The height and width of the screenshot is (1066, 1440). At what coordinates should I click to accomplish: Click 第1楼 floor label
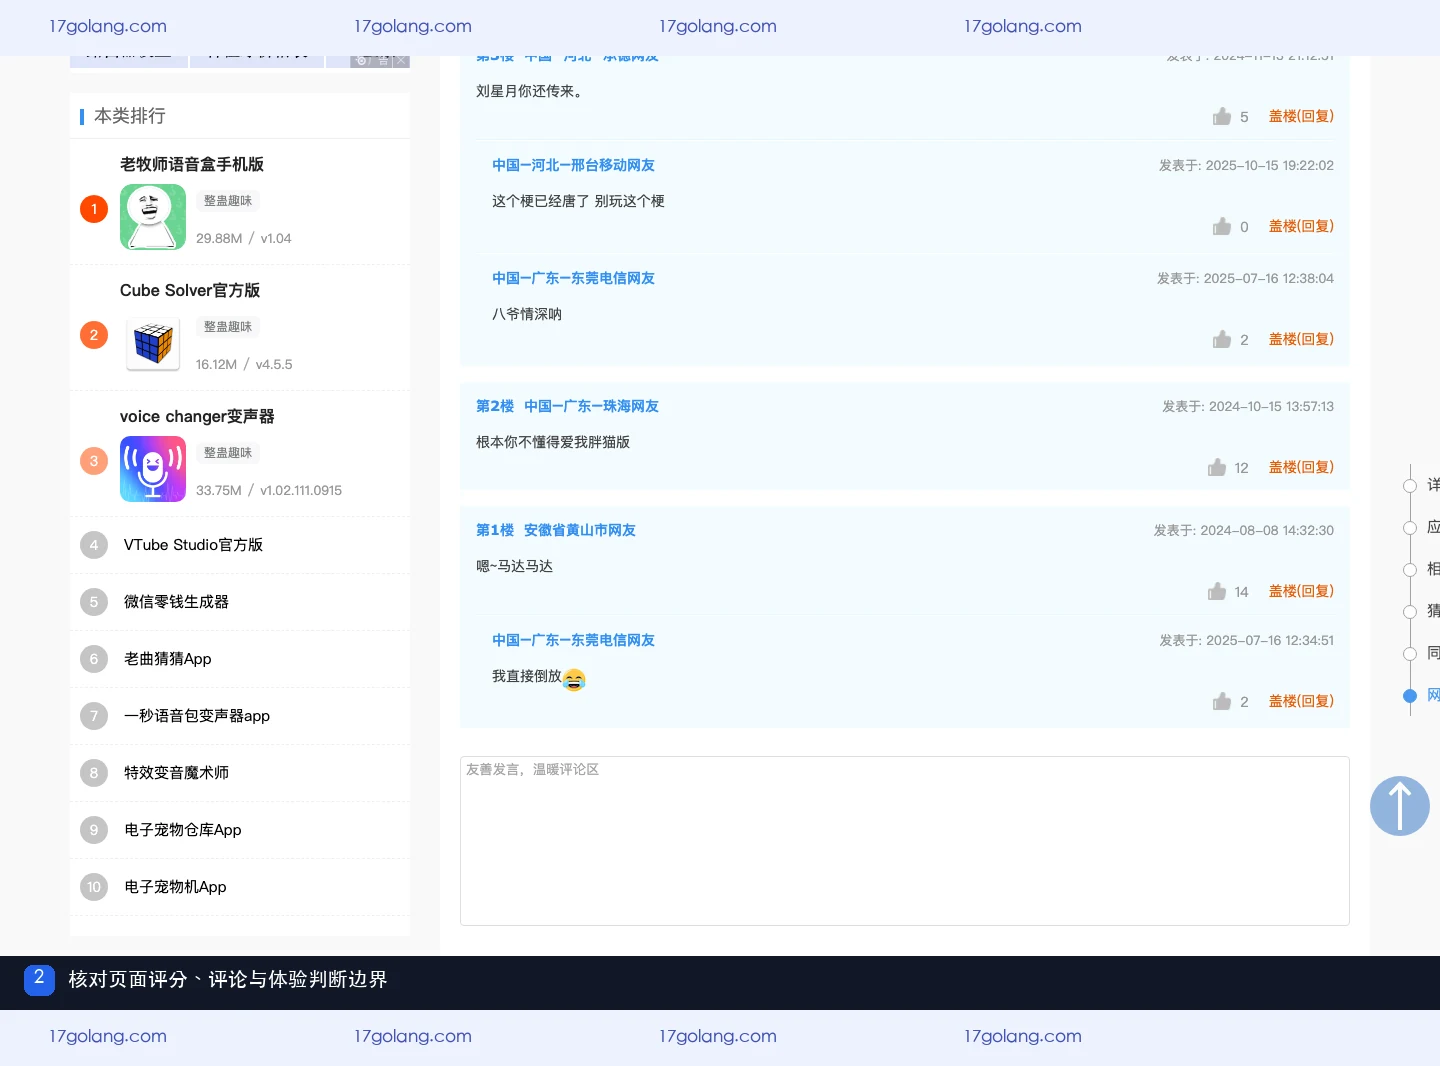coord(495,530)
